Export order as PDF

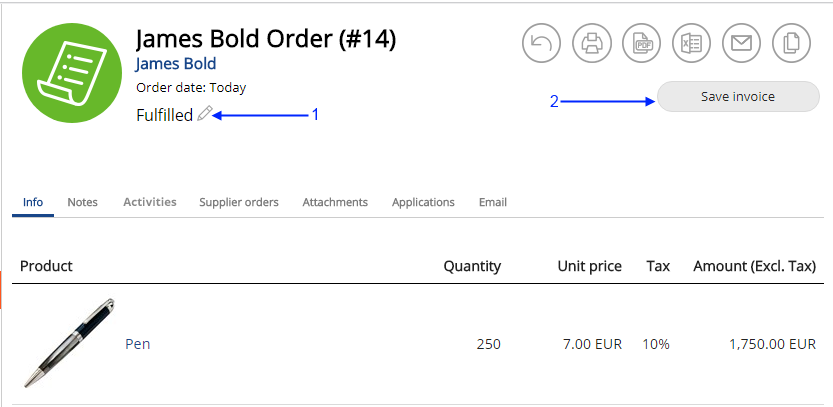click(641, 43)
